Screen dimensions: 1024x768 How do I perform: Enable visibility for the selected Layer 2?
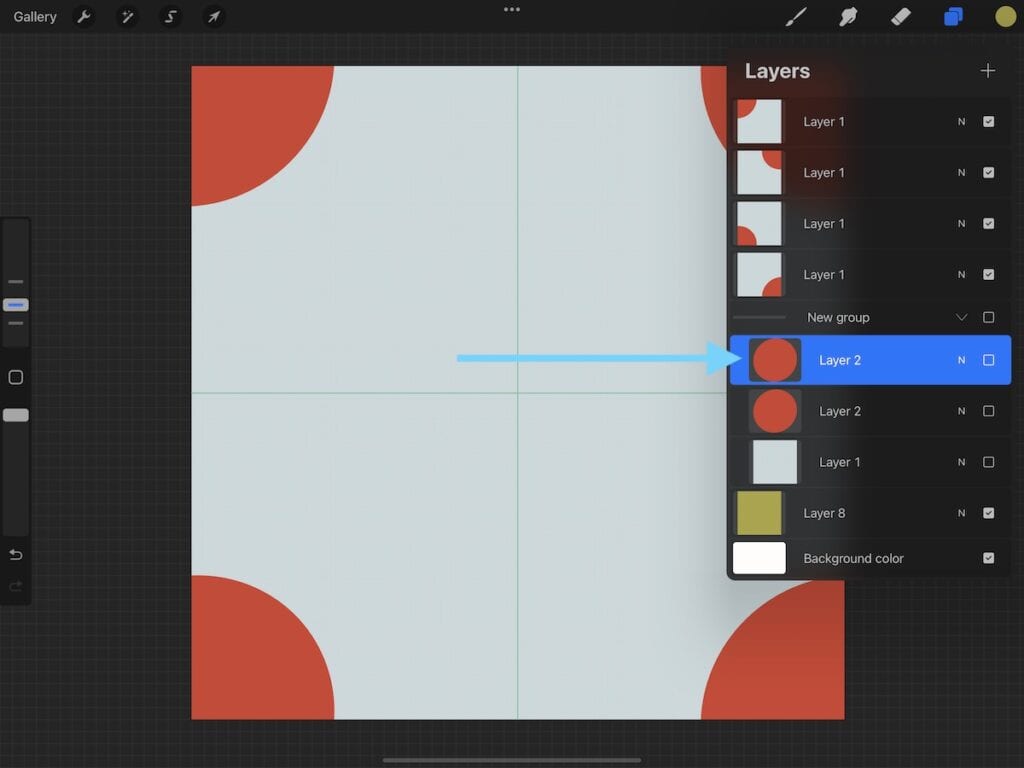pyautogui.click(x=989, y=360)
